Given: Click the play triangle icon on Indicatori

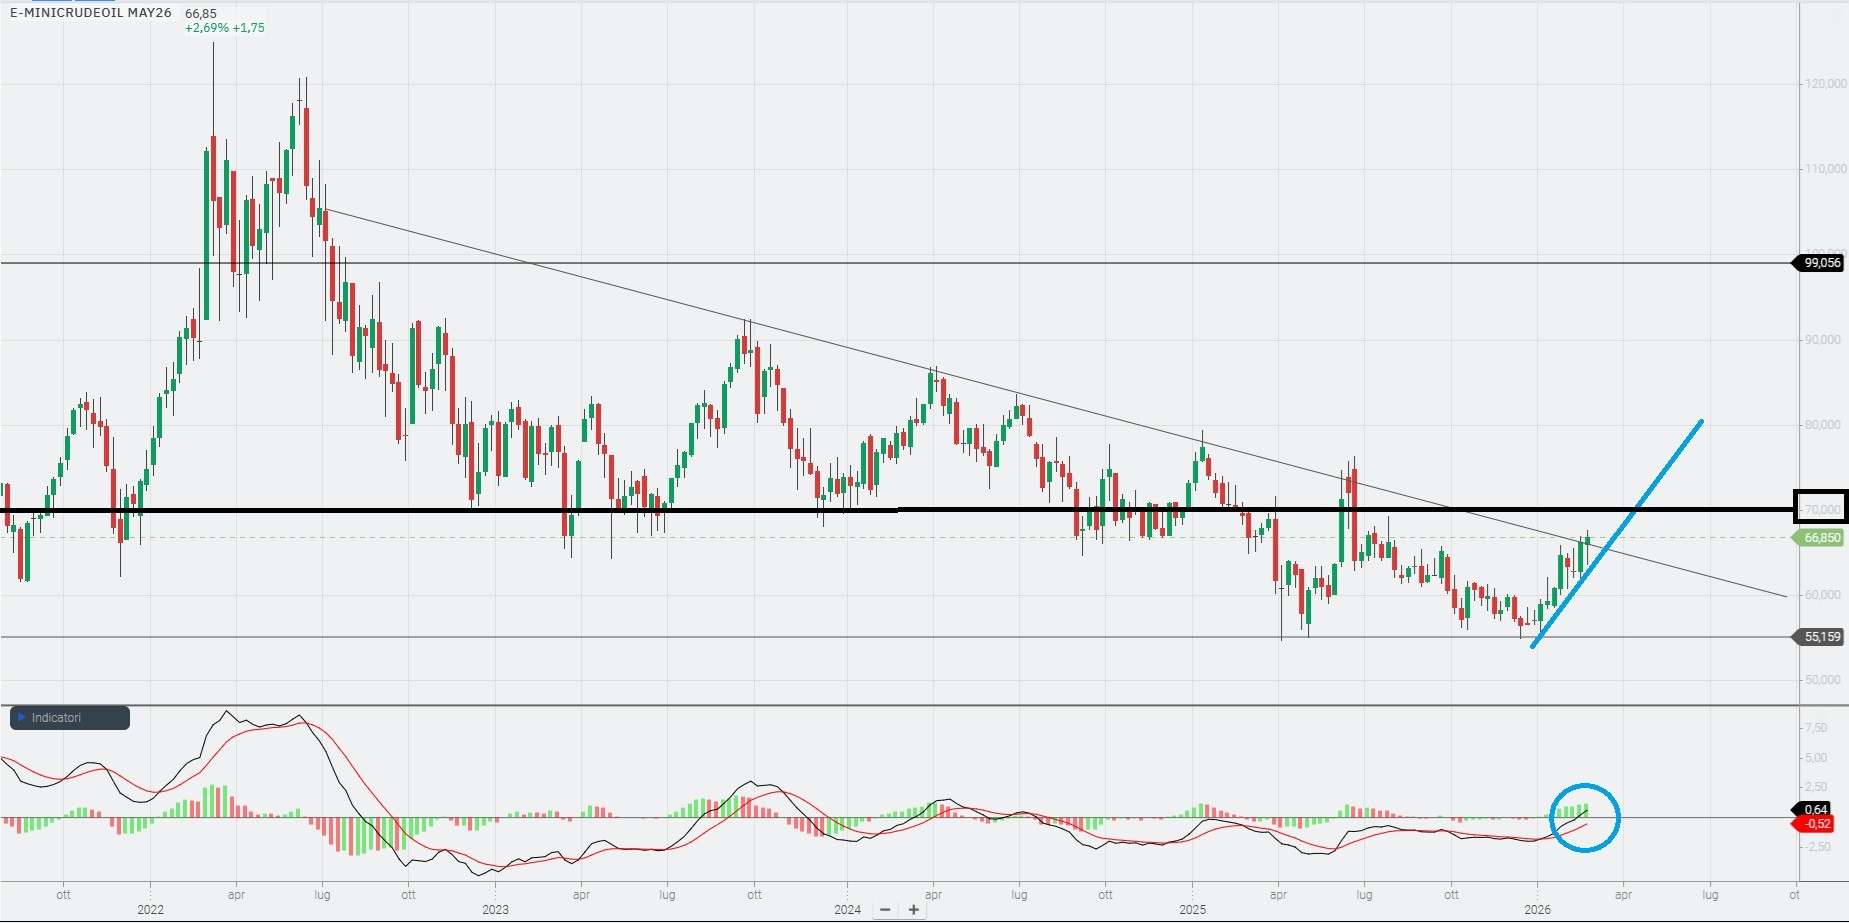Looking at the screenshot, I should point(22,718).
